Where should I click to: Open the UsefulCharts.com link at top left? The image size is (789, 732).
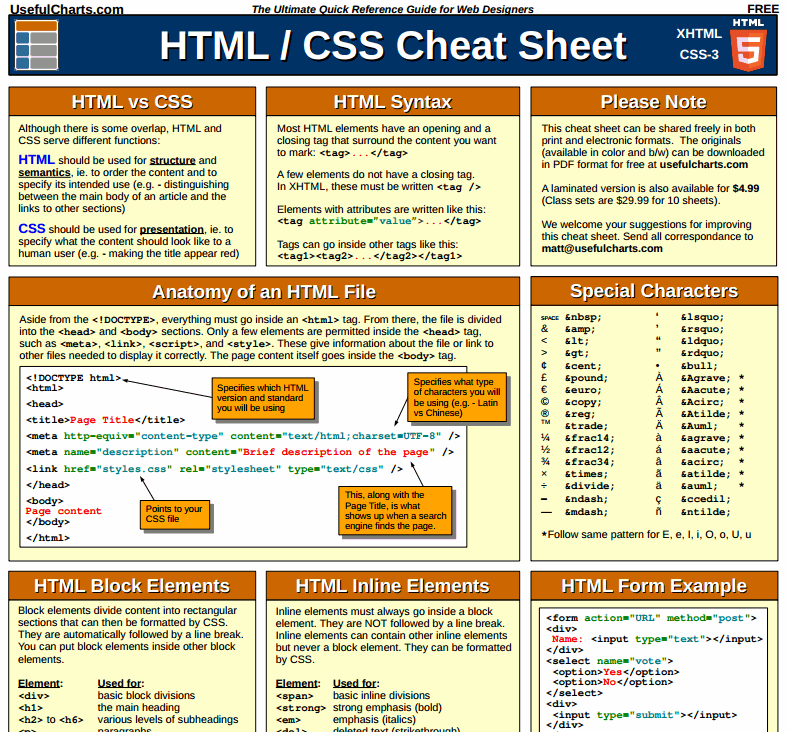point(66,9)
